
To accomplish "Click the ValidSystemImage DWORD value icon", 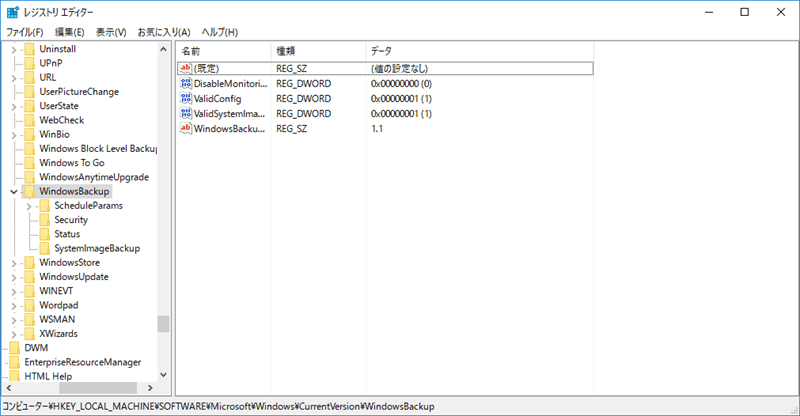I will point(186,113).
